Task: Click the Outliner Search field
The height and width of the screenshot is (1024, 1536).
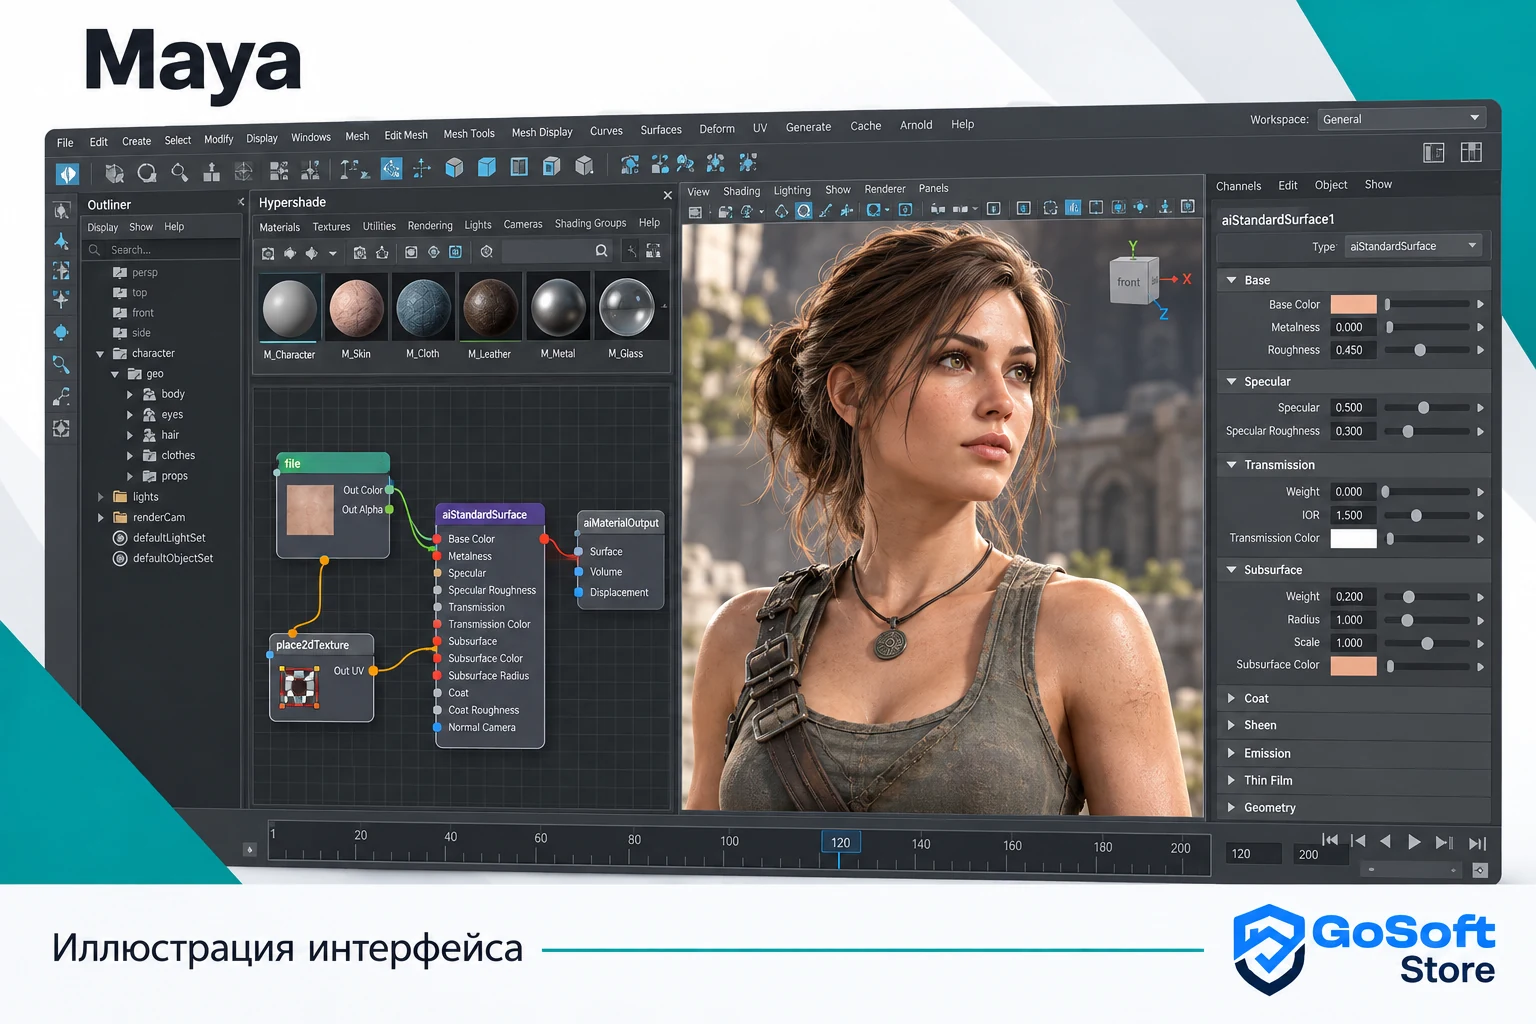Action: point(162,250)
